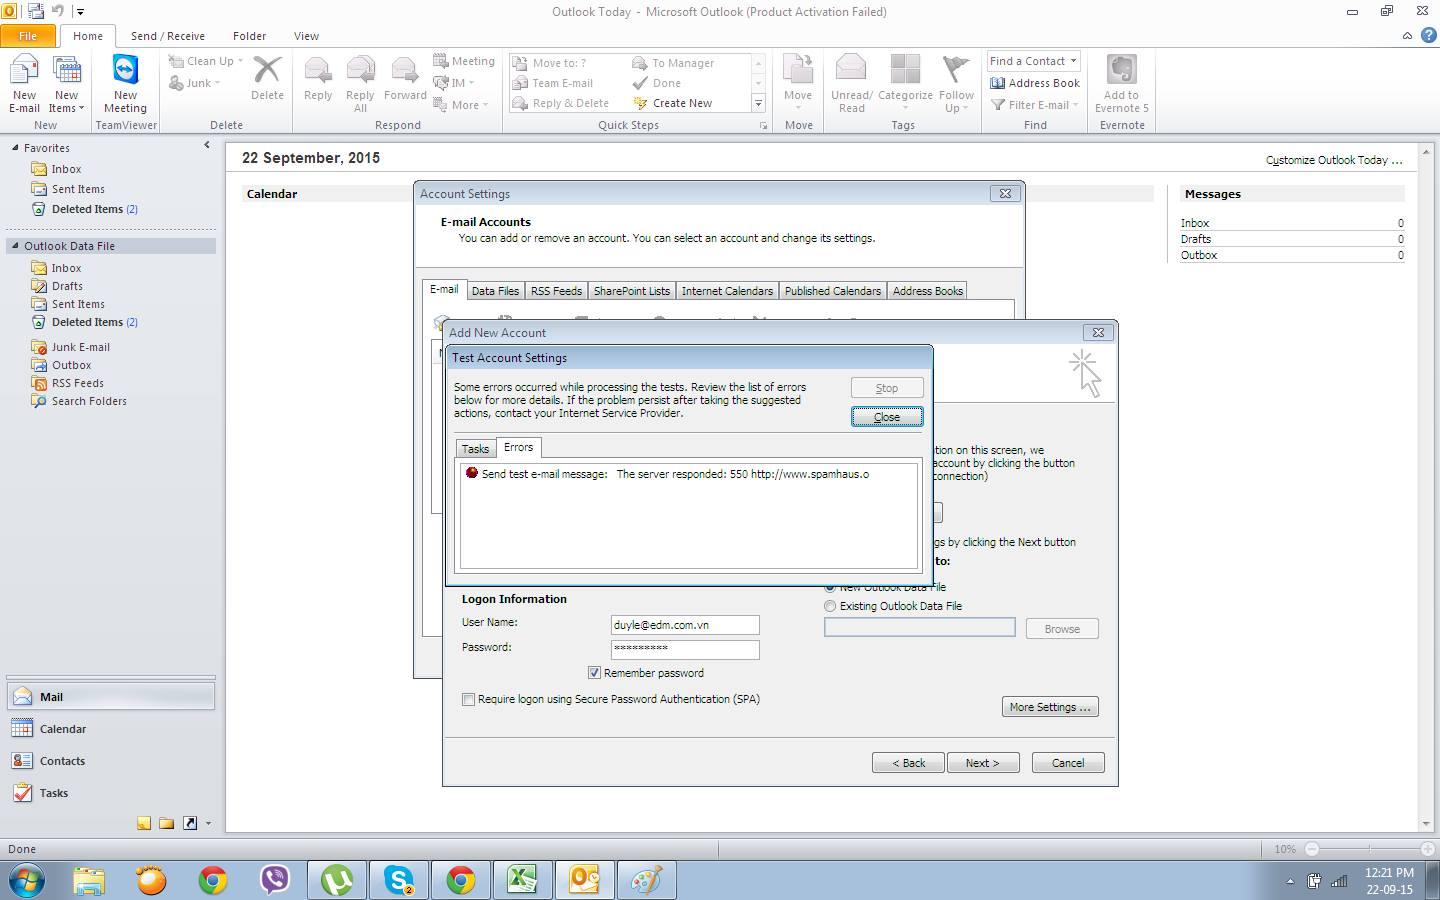
Task: Open the RSS Feeds tab in Account Settings
Action: tap(556, 291)
